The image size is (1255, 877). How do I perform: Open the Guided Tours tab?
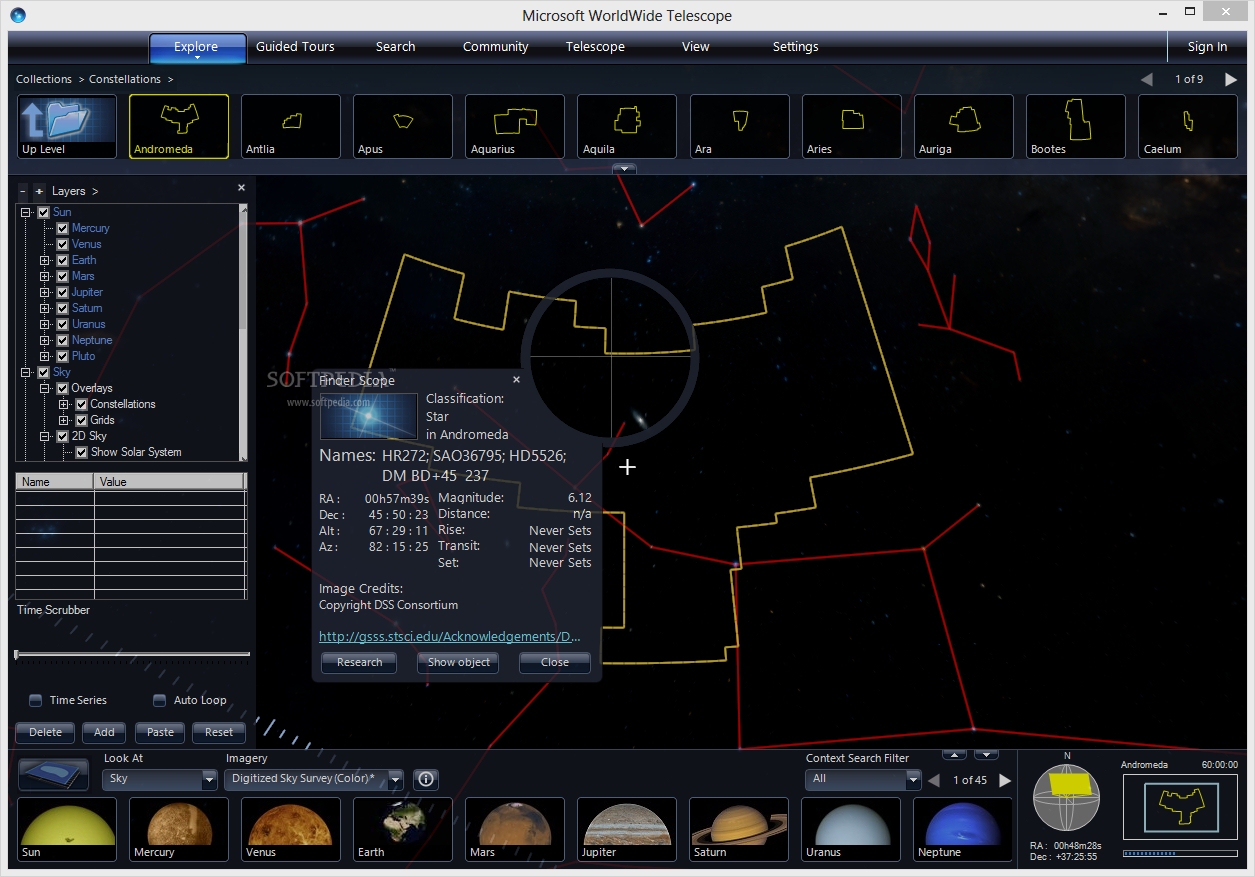295,47
